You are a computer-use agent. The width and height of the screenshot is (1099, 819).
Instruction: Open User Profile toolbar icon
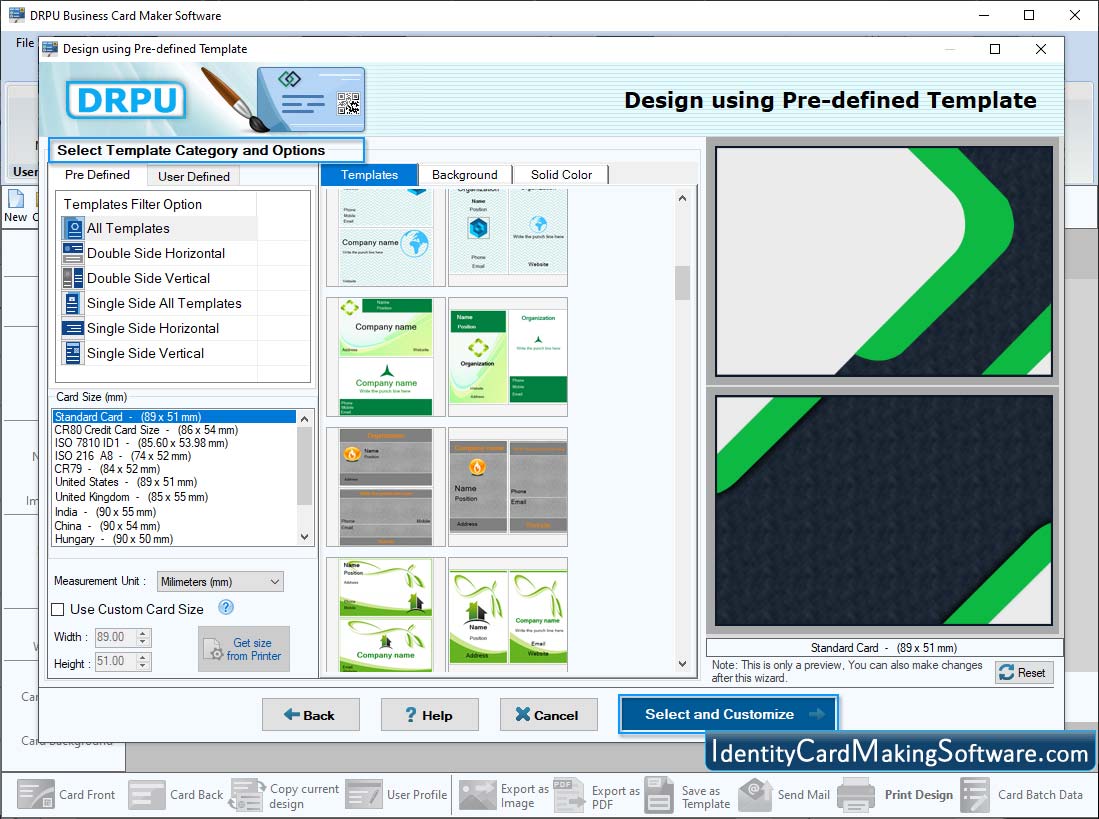pos(364,794)
